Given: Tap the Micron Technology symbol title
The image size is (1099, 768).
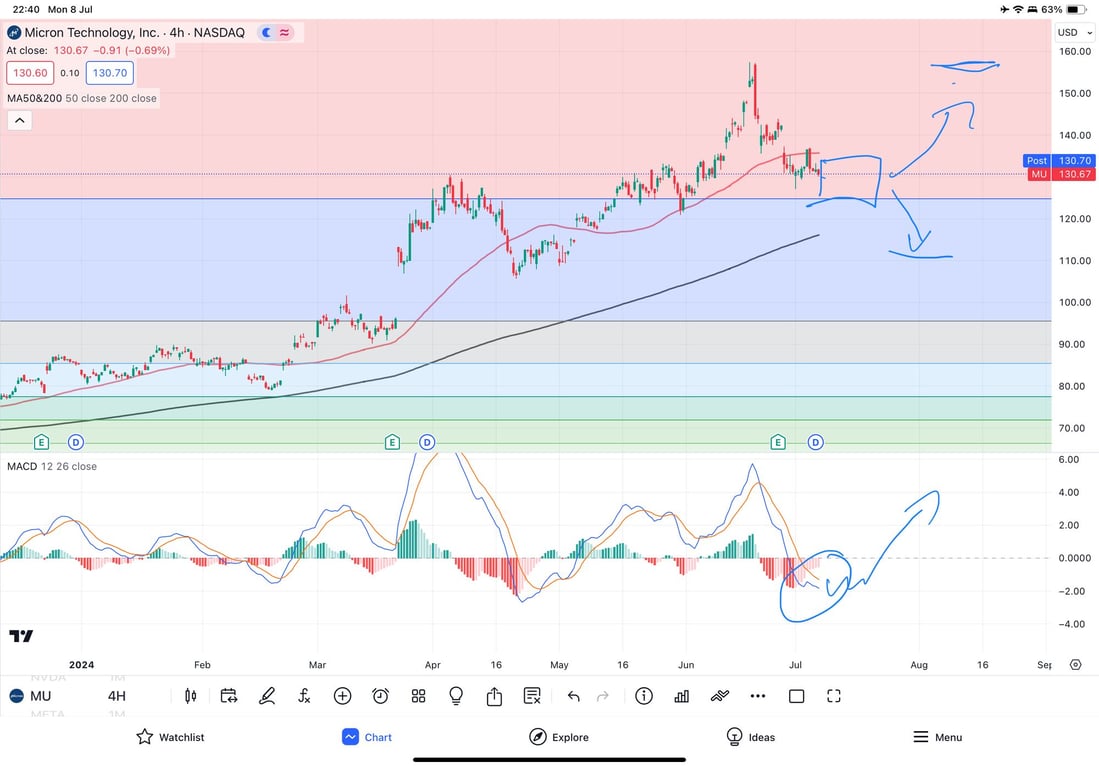Looking at the screenshot, I should point(135,32).
